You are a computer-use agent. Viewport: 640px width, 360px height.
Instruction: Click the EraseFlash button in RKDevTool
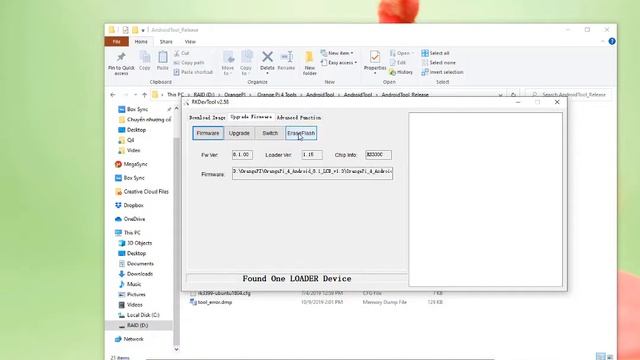[x=301, y=133]
